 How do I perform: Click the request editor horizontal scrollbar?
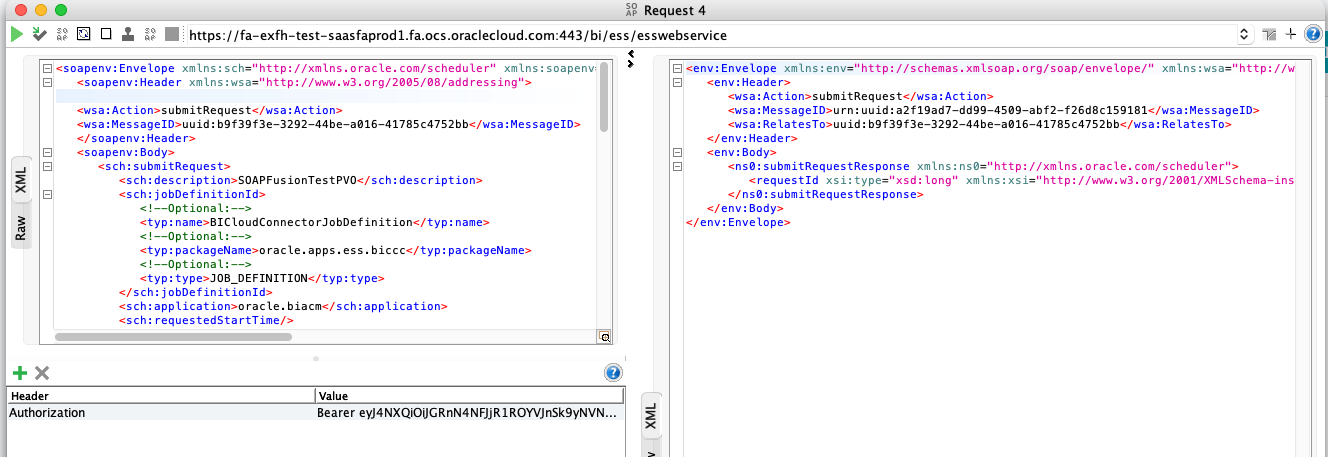pyautogui.click(x=300, y=337)
